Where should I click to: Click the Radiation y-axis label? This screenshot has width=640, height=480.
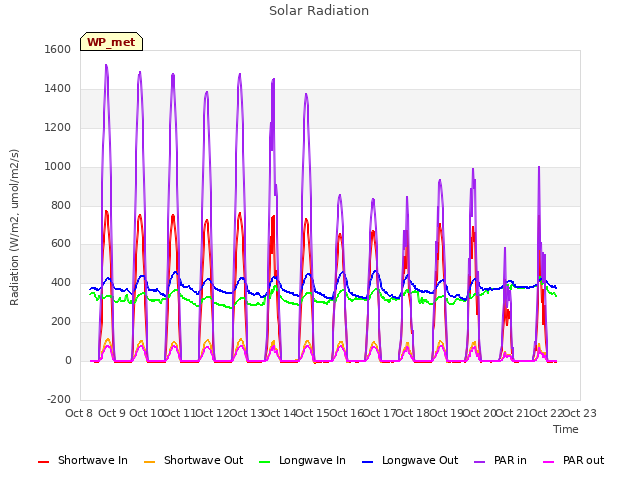14,227
